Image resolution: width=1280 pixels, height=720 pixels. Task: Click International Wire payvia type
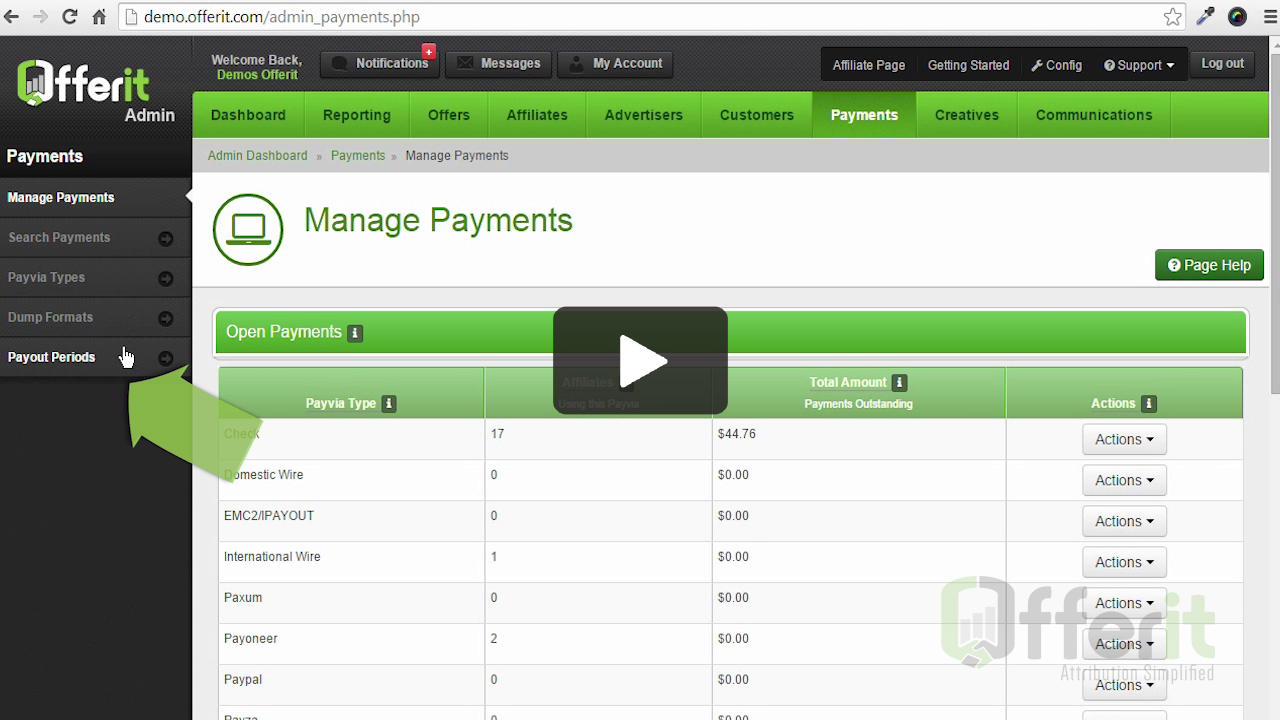coord(272,557)
